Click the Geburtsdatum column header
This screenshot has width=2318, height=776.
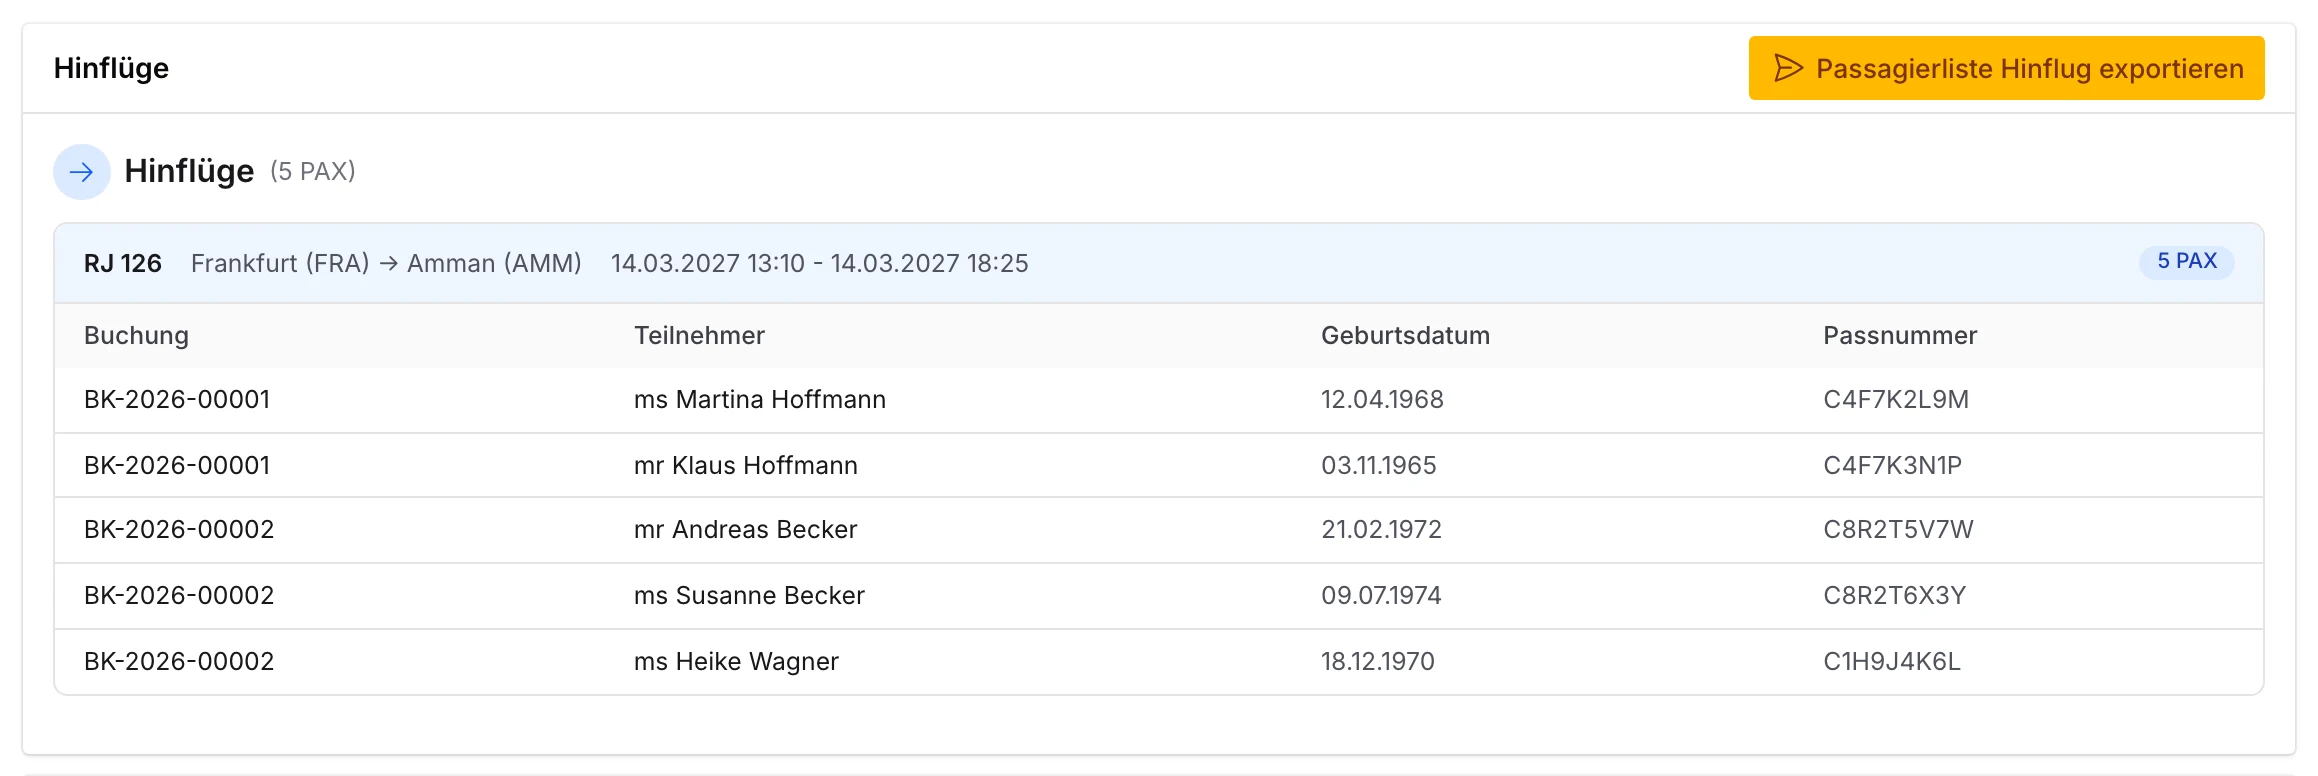pyautogui.click(x=1405, y=336)
